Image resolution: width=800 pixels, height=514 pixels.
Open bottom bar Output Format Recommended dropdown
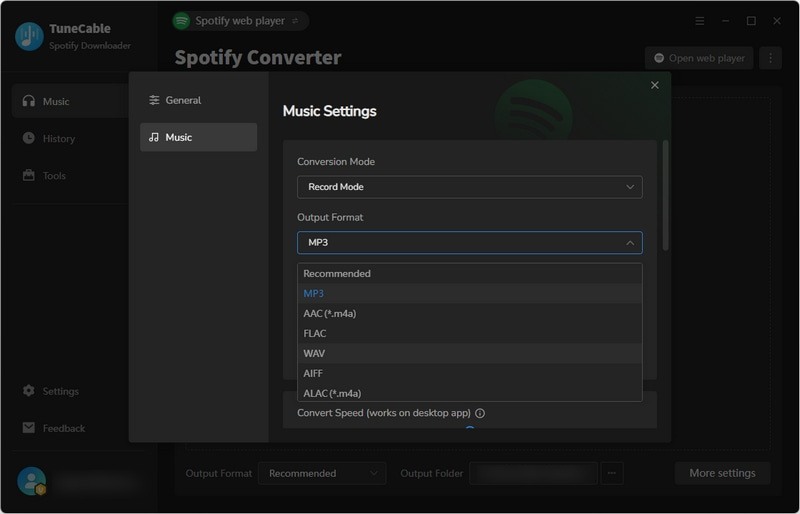[322, 473]
